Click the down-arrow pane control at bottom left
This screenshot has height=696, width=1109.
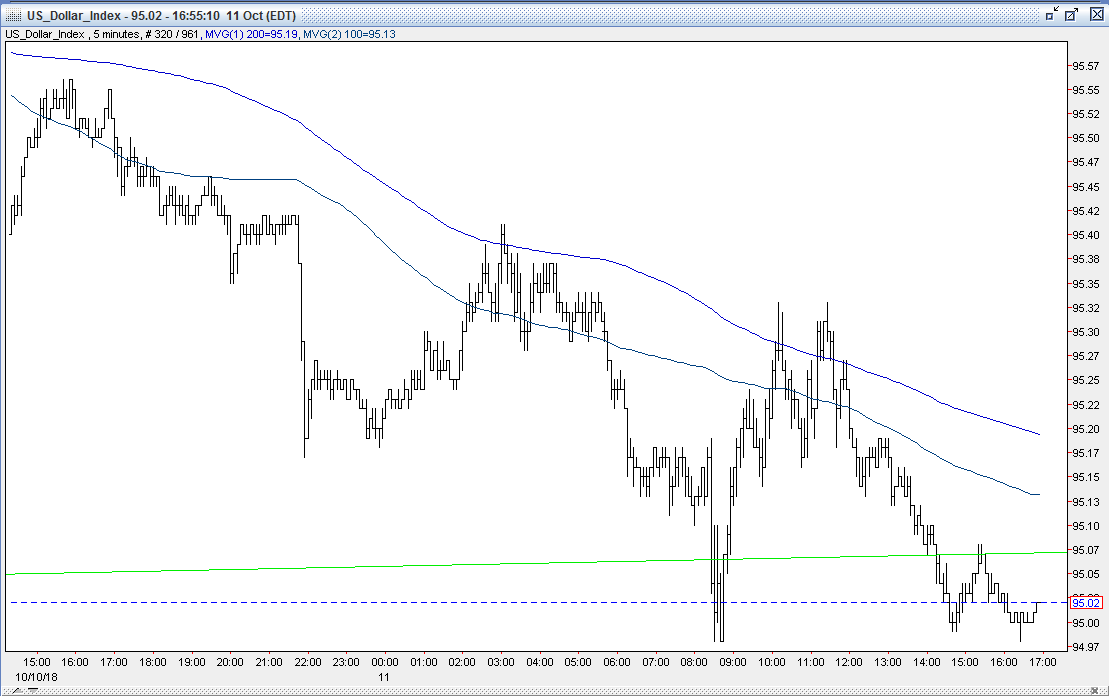coord(32,690)
